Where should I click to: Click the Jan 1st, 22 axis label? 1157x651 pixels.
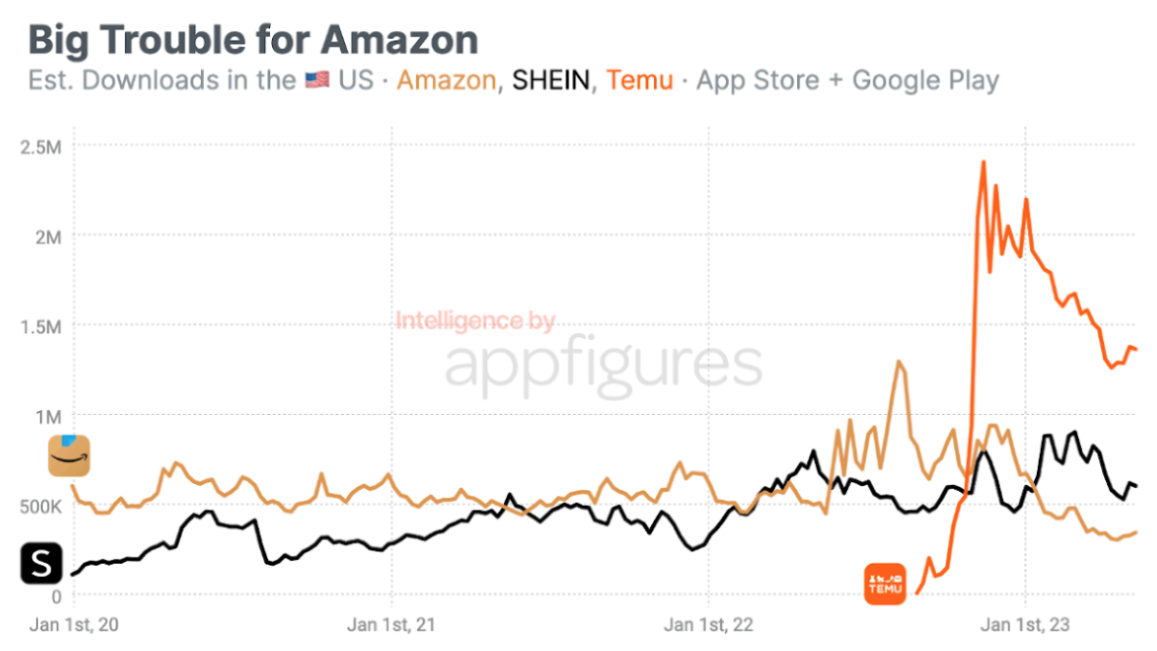pyautogui.click(x=708, y=624)
